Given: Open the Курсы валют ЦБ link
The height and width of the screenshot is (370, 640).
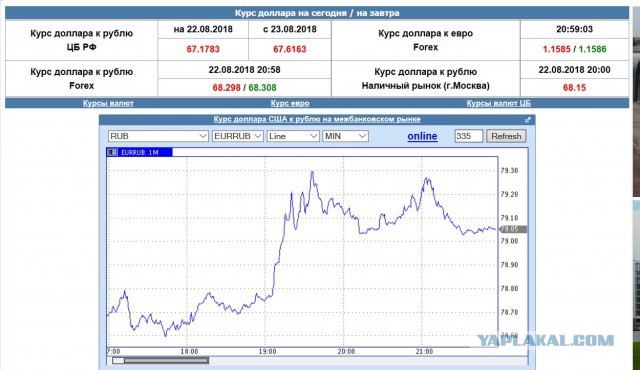Looking at the screenshot, I should click(498, 103).
